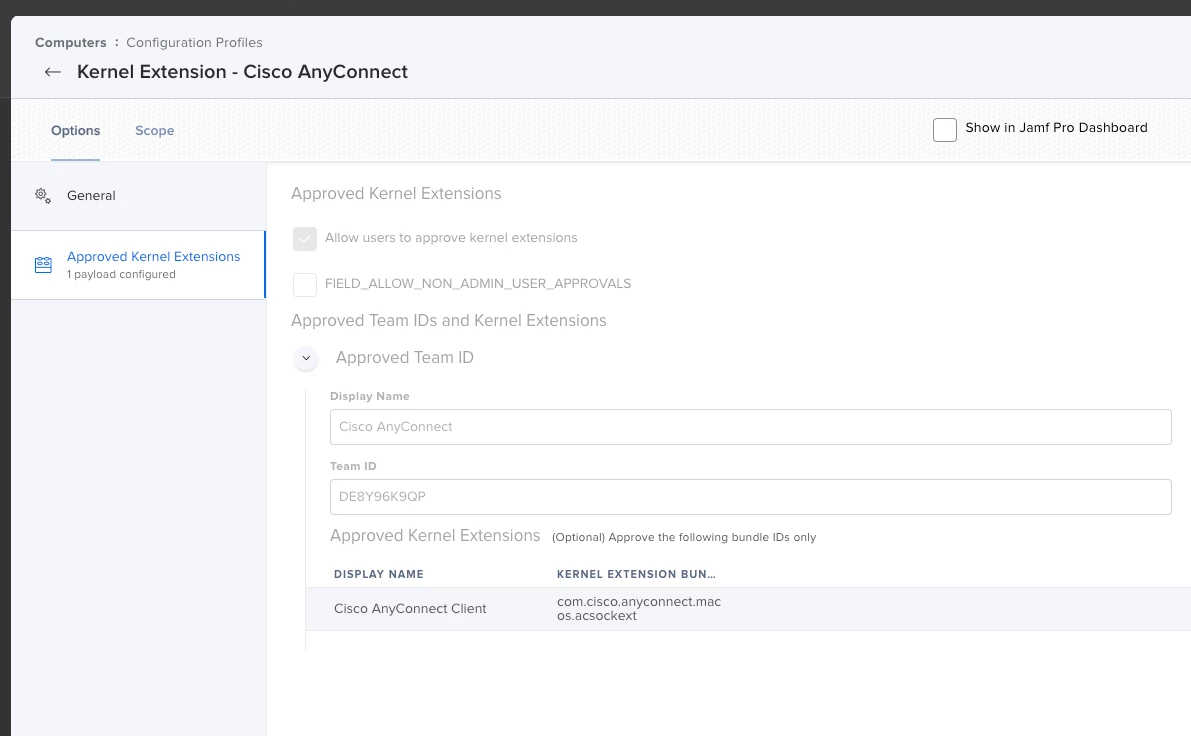The height and width of the screenshot is (736, 1191).
Task: Collapse the Approved Team ID section
Action: coord(306,358)
